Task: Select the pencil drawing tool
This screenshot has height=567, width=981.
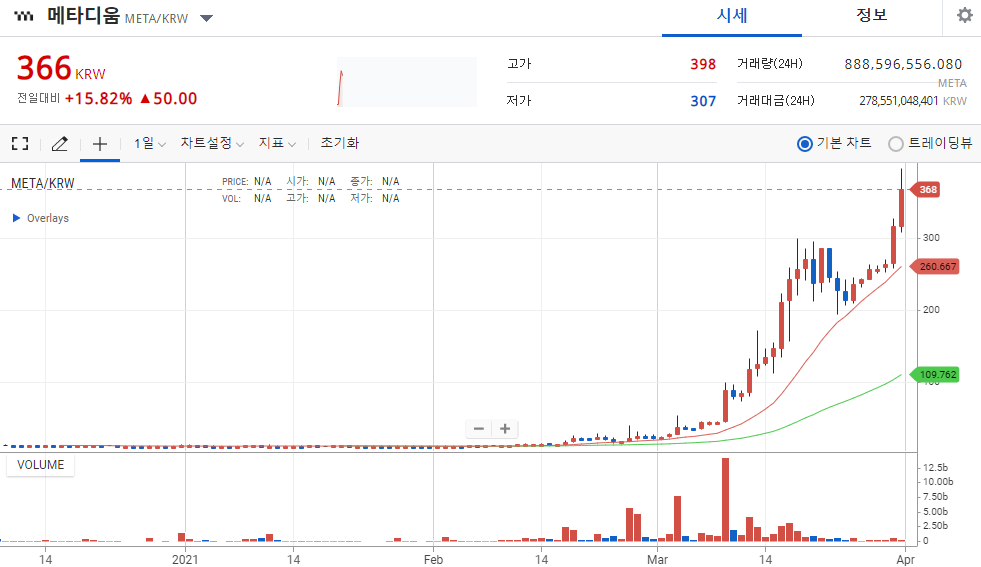Action: [x=59, y=143]
